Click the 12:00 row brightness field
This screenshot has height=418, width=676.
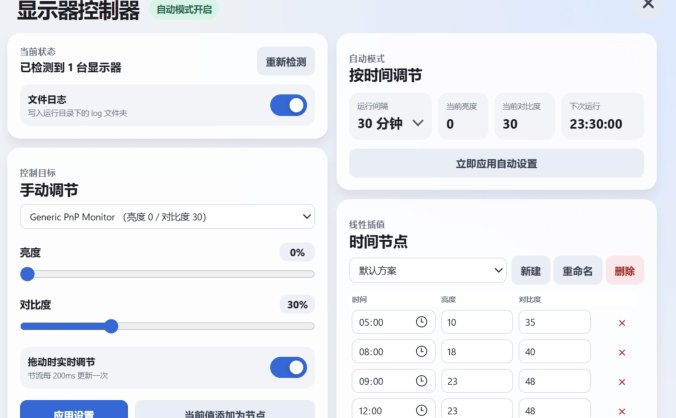pos(477,409)
